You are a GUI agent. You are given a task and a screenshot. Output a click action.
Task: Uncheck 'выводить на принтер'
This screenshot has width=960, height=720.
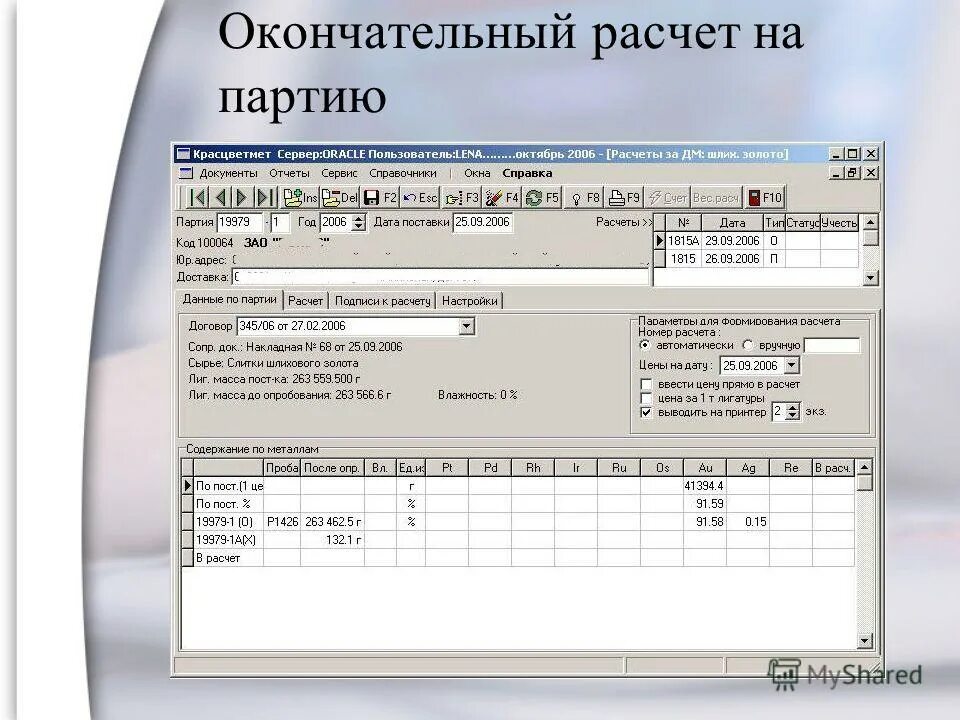tap(645, 412)
